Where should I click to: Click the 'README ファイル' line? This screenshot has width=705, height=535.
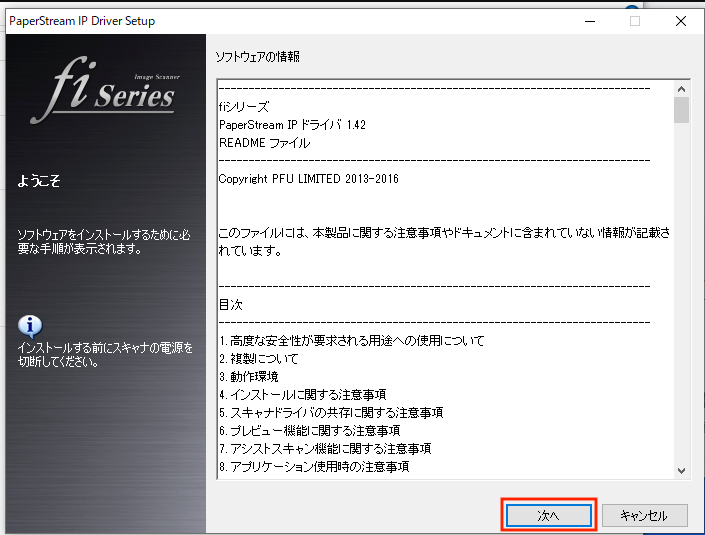pyautogui.click(x=264, y=143)
